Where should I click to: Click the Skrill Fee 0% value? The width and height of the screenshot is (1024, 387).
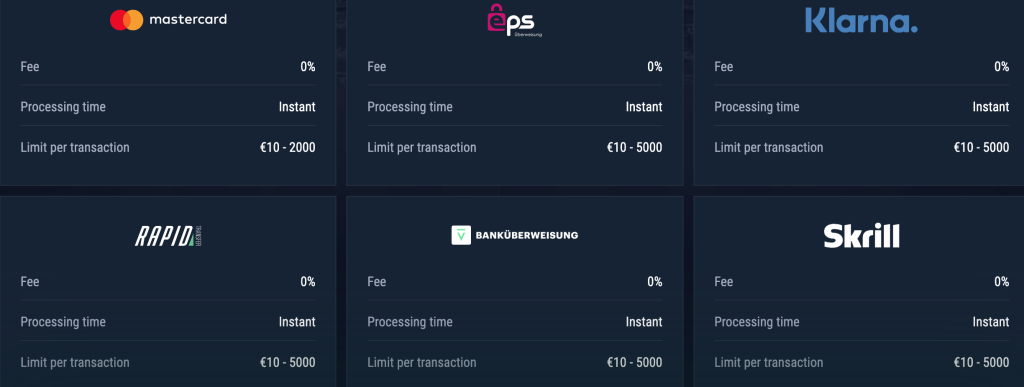point(1002,282)
